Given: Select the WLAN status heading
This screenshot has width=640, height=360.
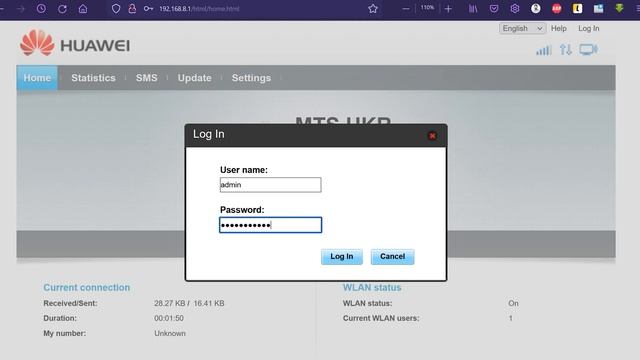Looking at the screenshot, I should tap(372, 287).
